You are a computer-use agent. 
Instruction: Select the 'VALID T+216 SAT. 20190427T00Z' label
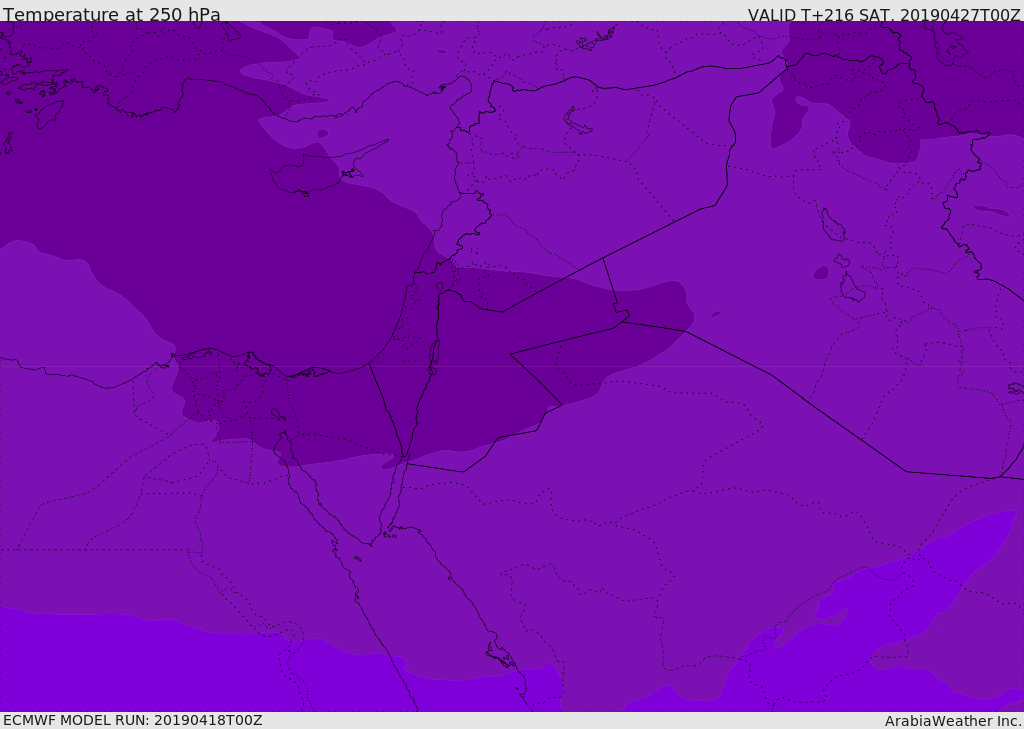click(x=884, y=15)
